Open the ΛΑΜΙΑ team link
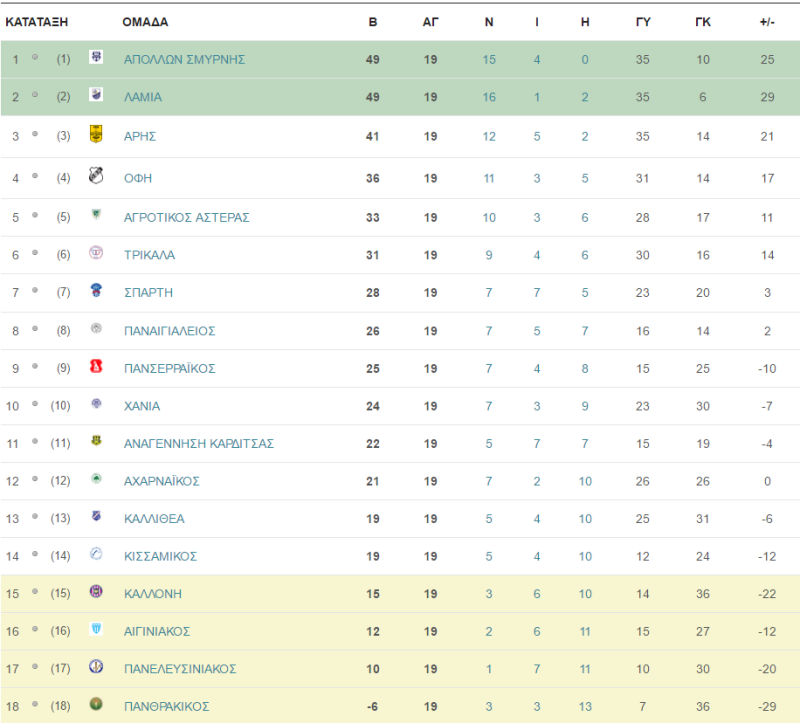This screenshot has width=800, height=723. pyautogui.click(x=143, y=97)
